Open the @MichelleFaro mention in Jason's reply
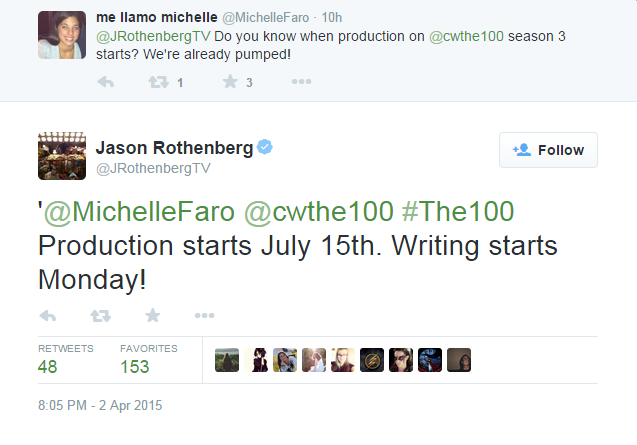 139,212
